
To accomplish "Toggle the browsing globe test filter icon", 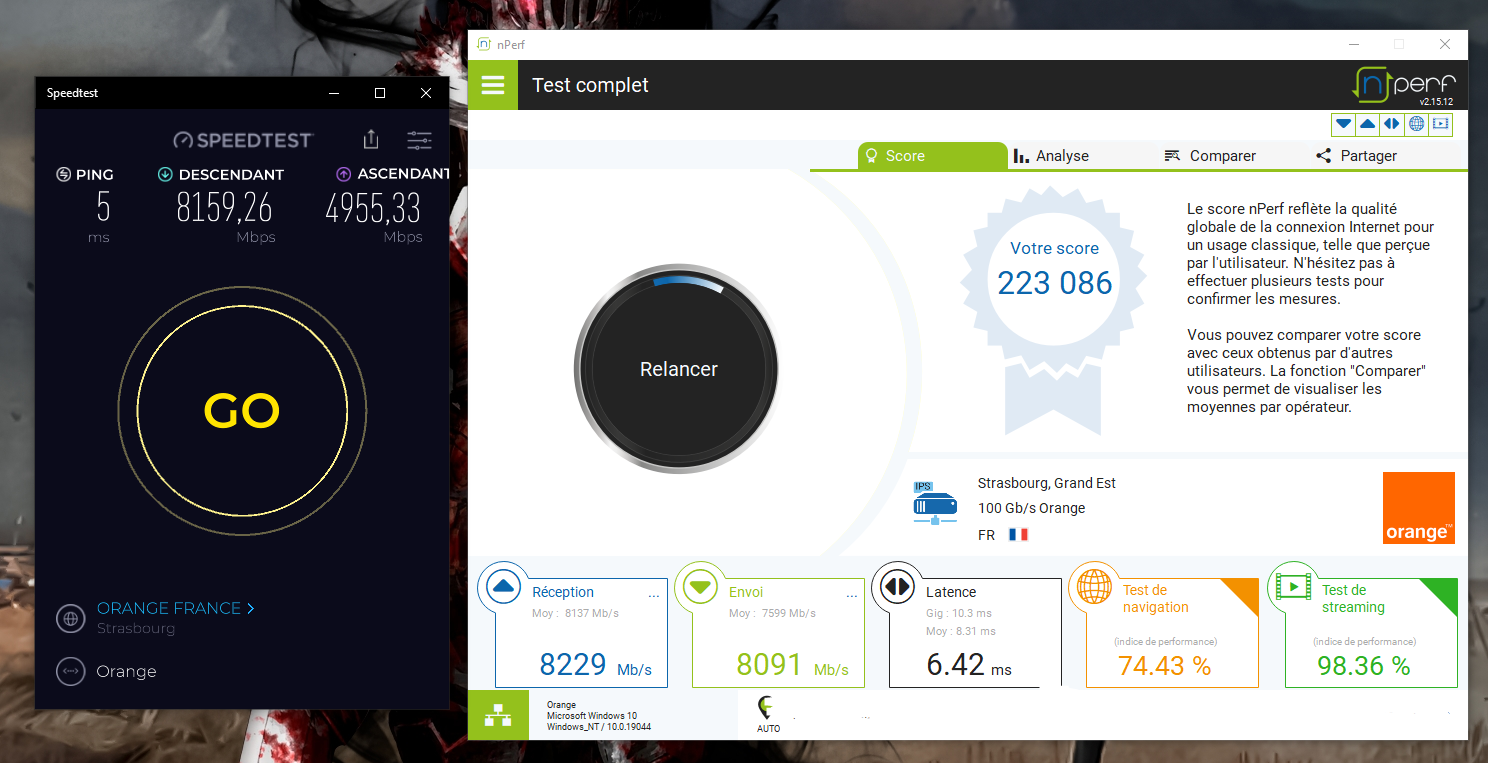I will (x=1416, y=124).
